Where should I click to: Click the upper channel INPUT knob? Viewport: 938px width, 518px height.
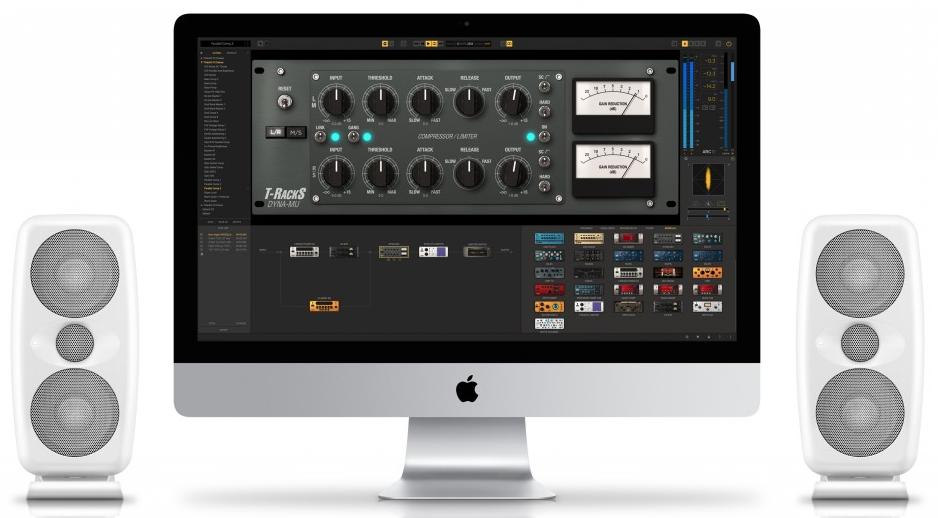coord(337,101)
